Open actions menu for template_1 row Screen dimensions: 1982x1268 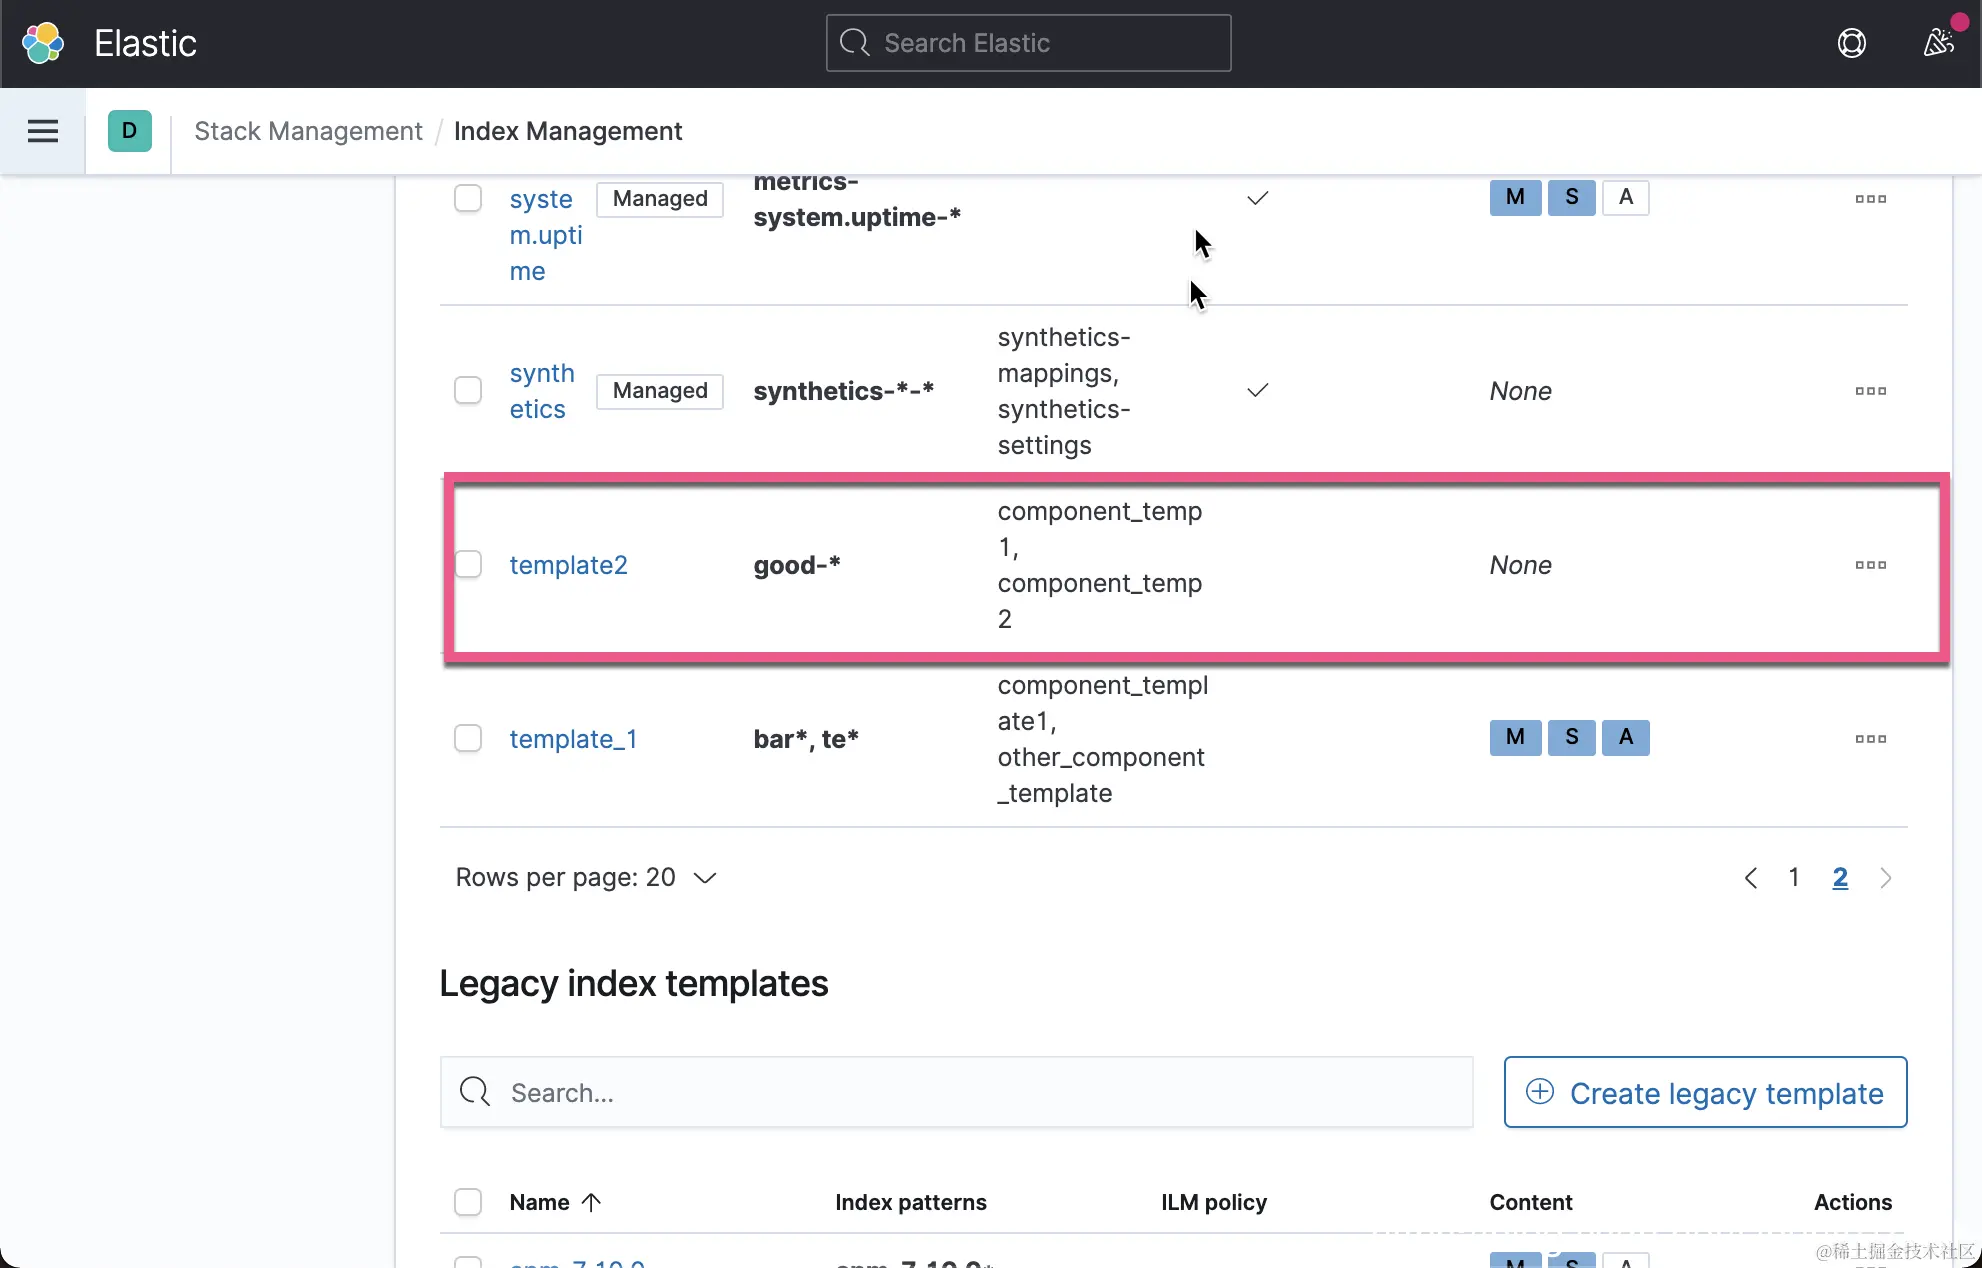coord(1870,739)
